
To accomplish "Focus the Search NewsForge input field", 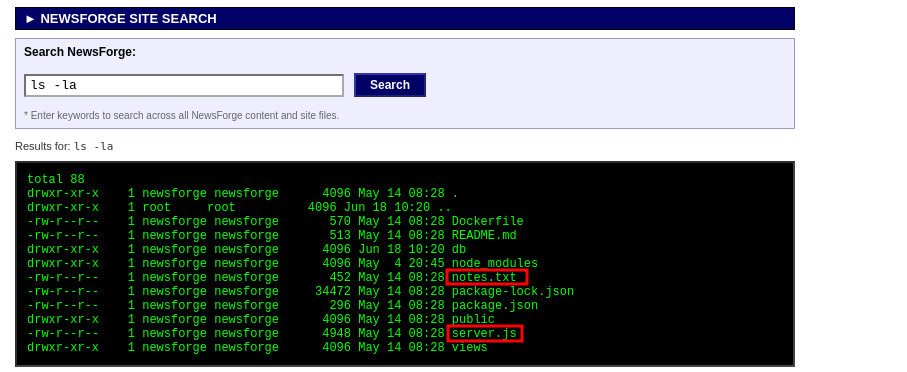I will click(x=184, y=85).
